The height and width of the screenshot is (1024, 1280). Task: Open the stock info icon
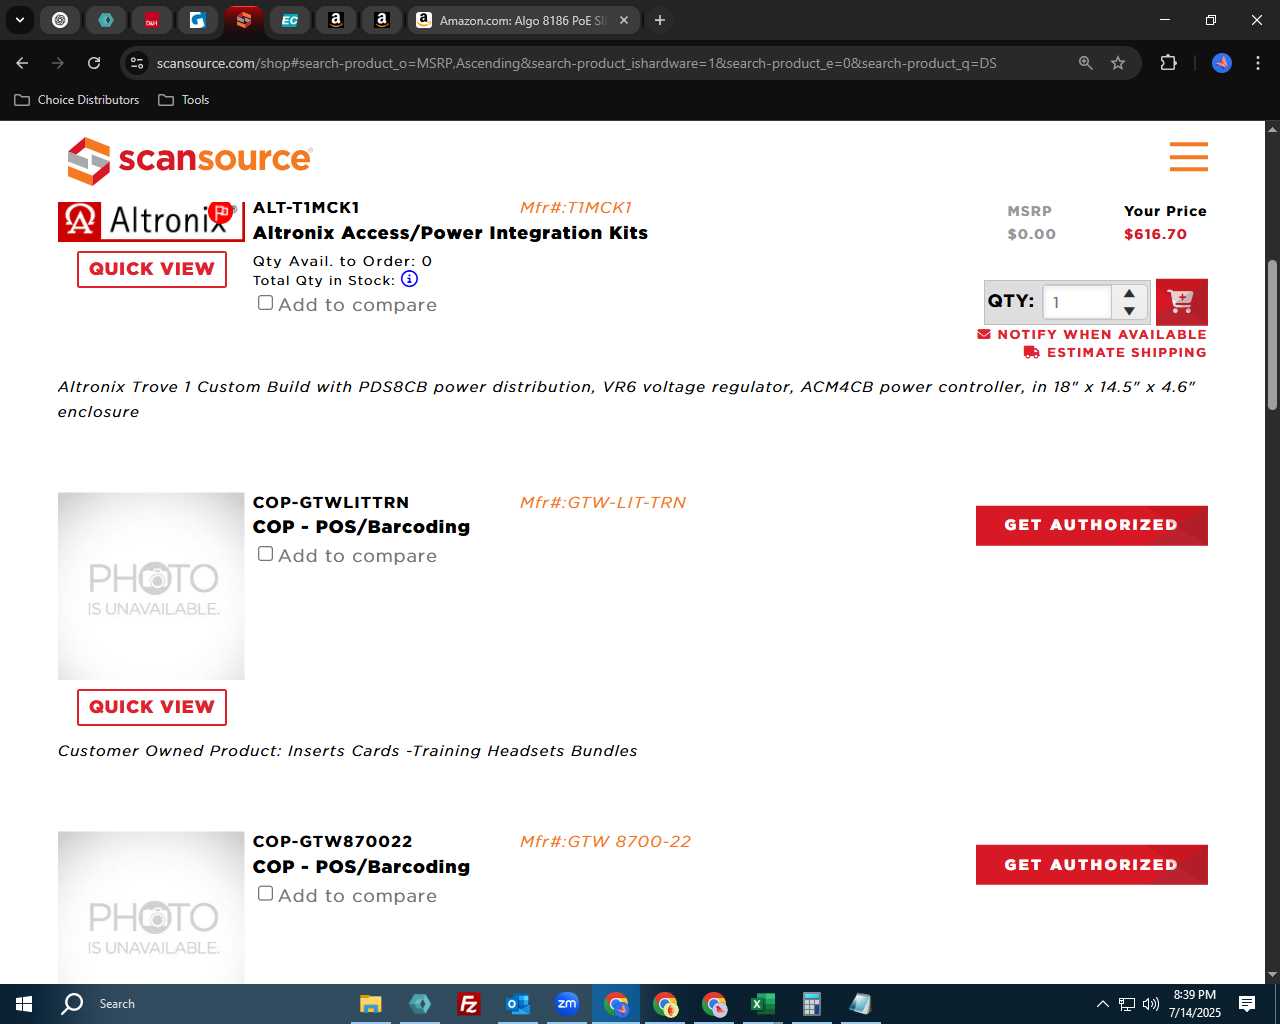(409, 279)
